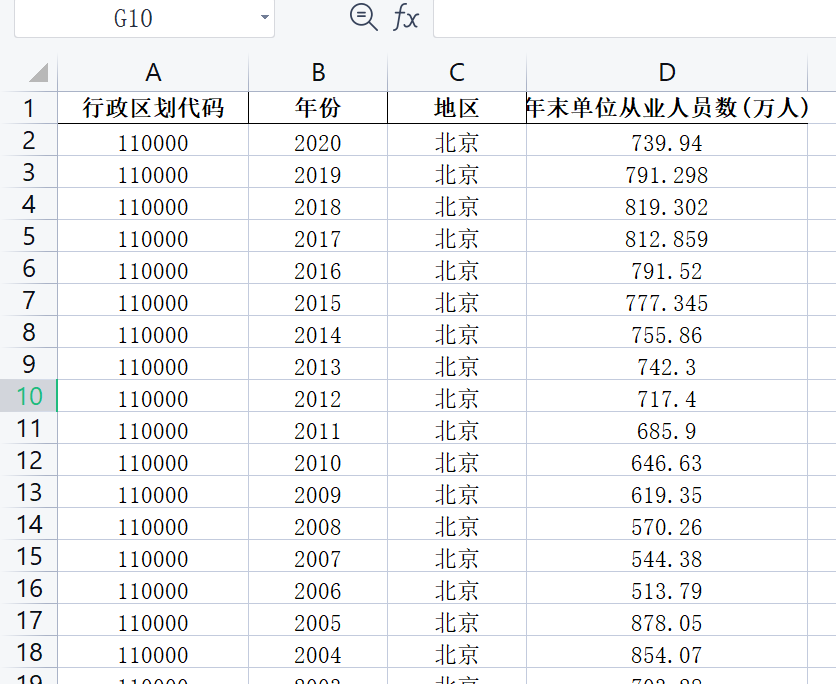
Task: Select column D header
Action: coord(667,73)
